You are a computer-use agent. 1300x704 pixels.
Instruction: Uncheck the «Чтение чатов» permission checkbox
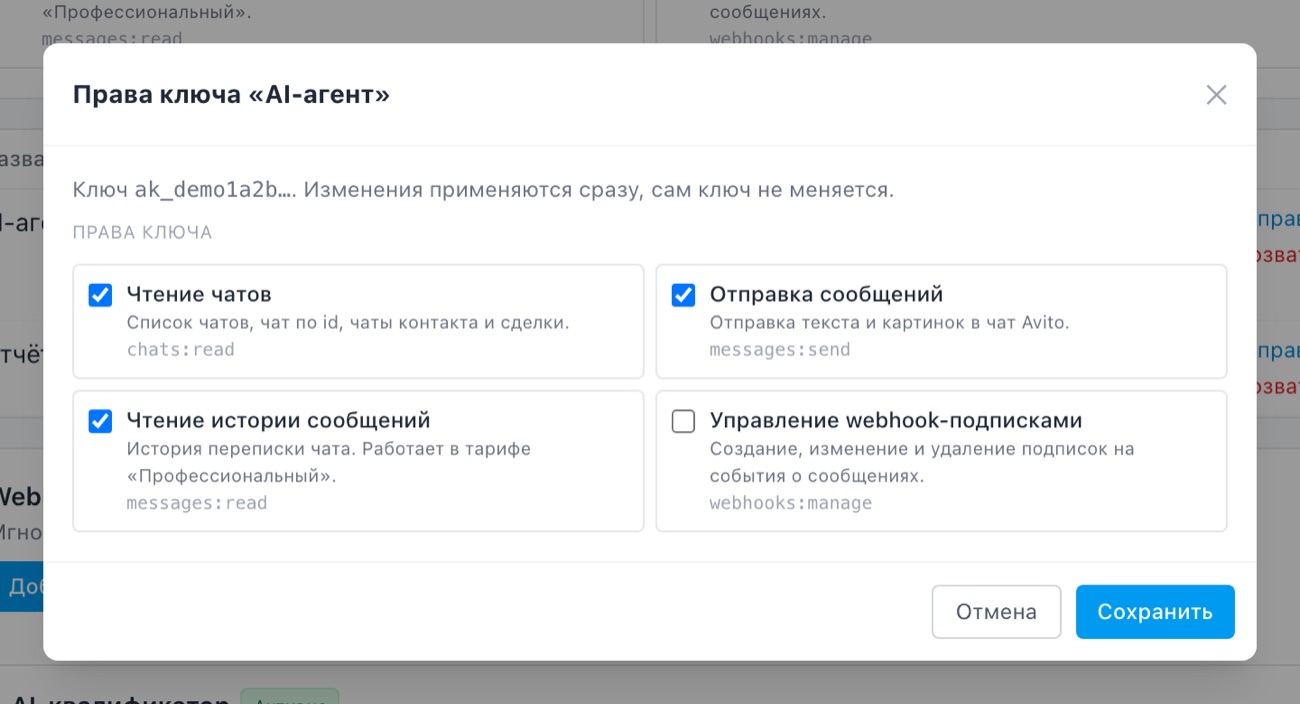(x=100, y=295)
